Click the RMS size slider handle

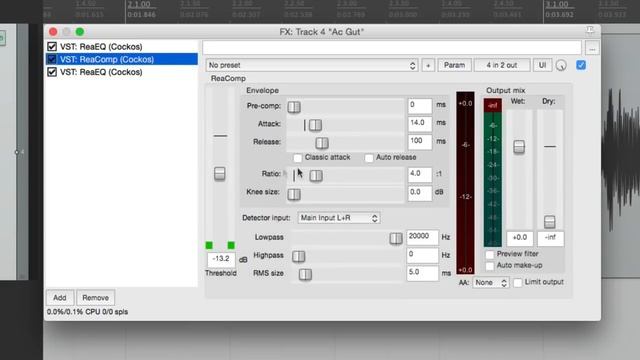[305, 274]
